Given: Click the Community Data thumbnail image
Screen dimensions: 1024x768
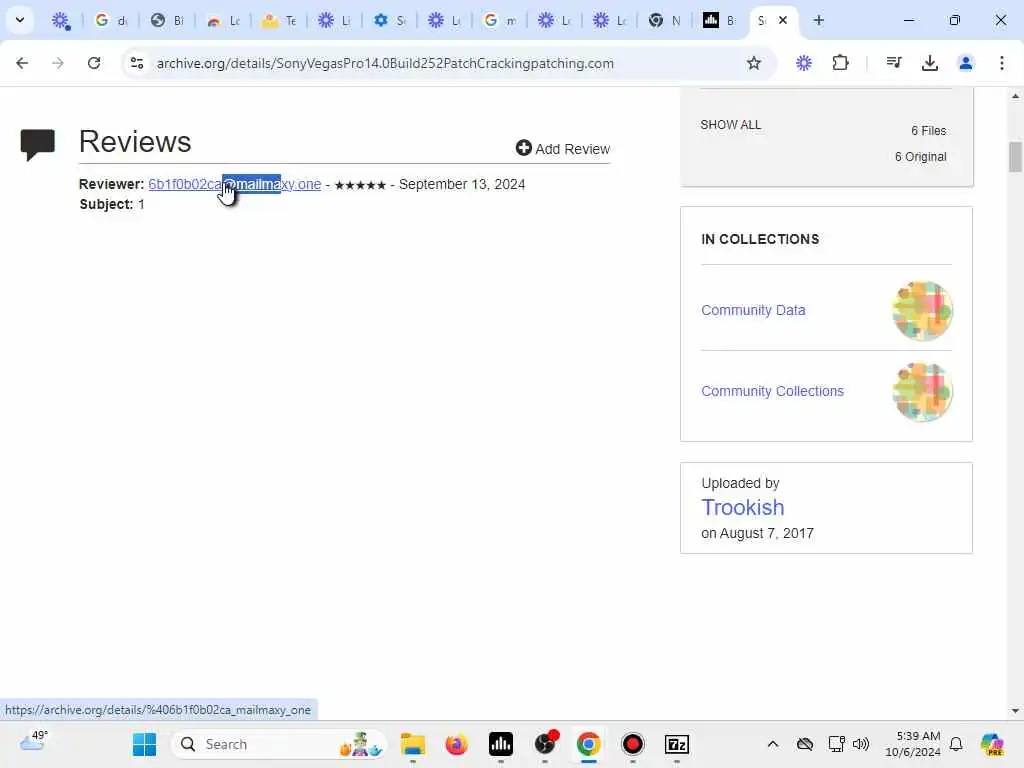Looking at the screenshot, I should click(922, 311).
